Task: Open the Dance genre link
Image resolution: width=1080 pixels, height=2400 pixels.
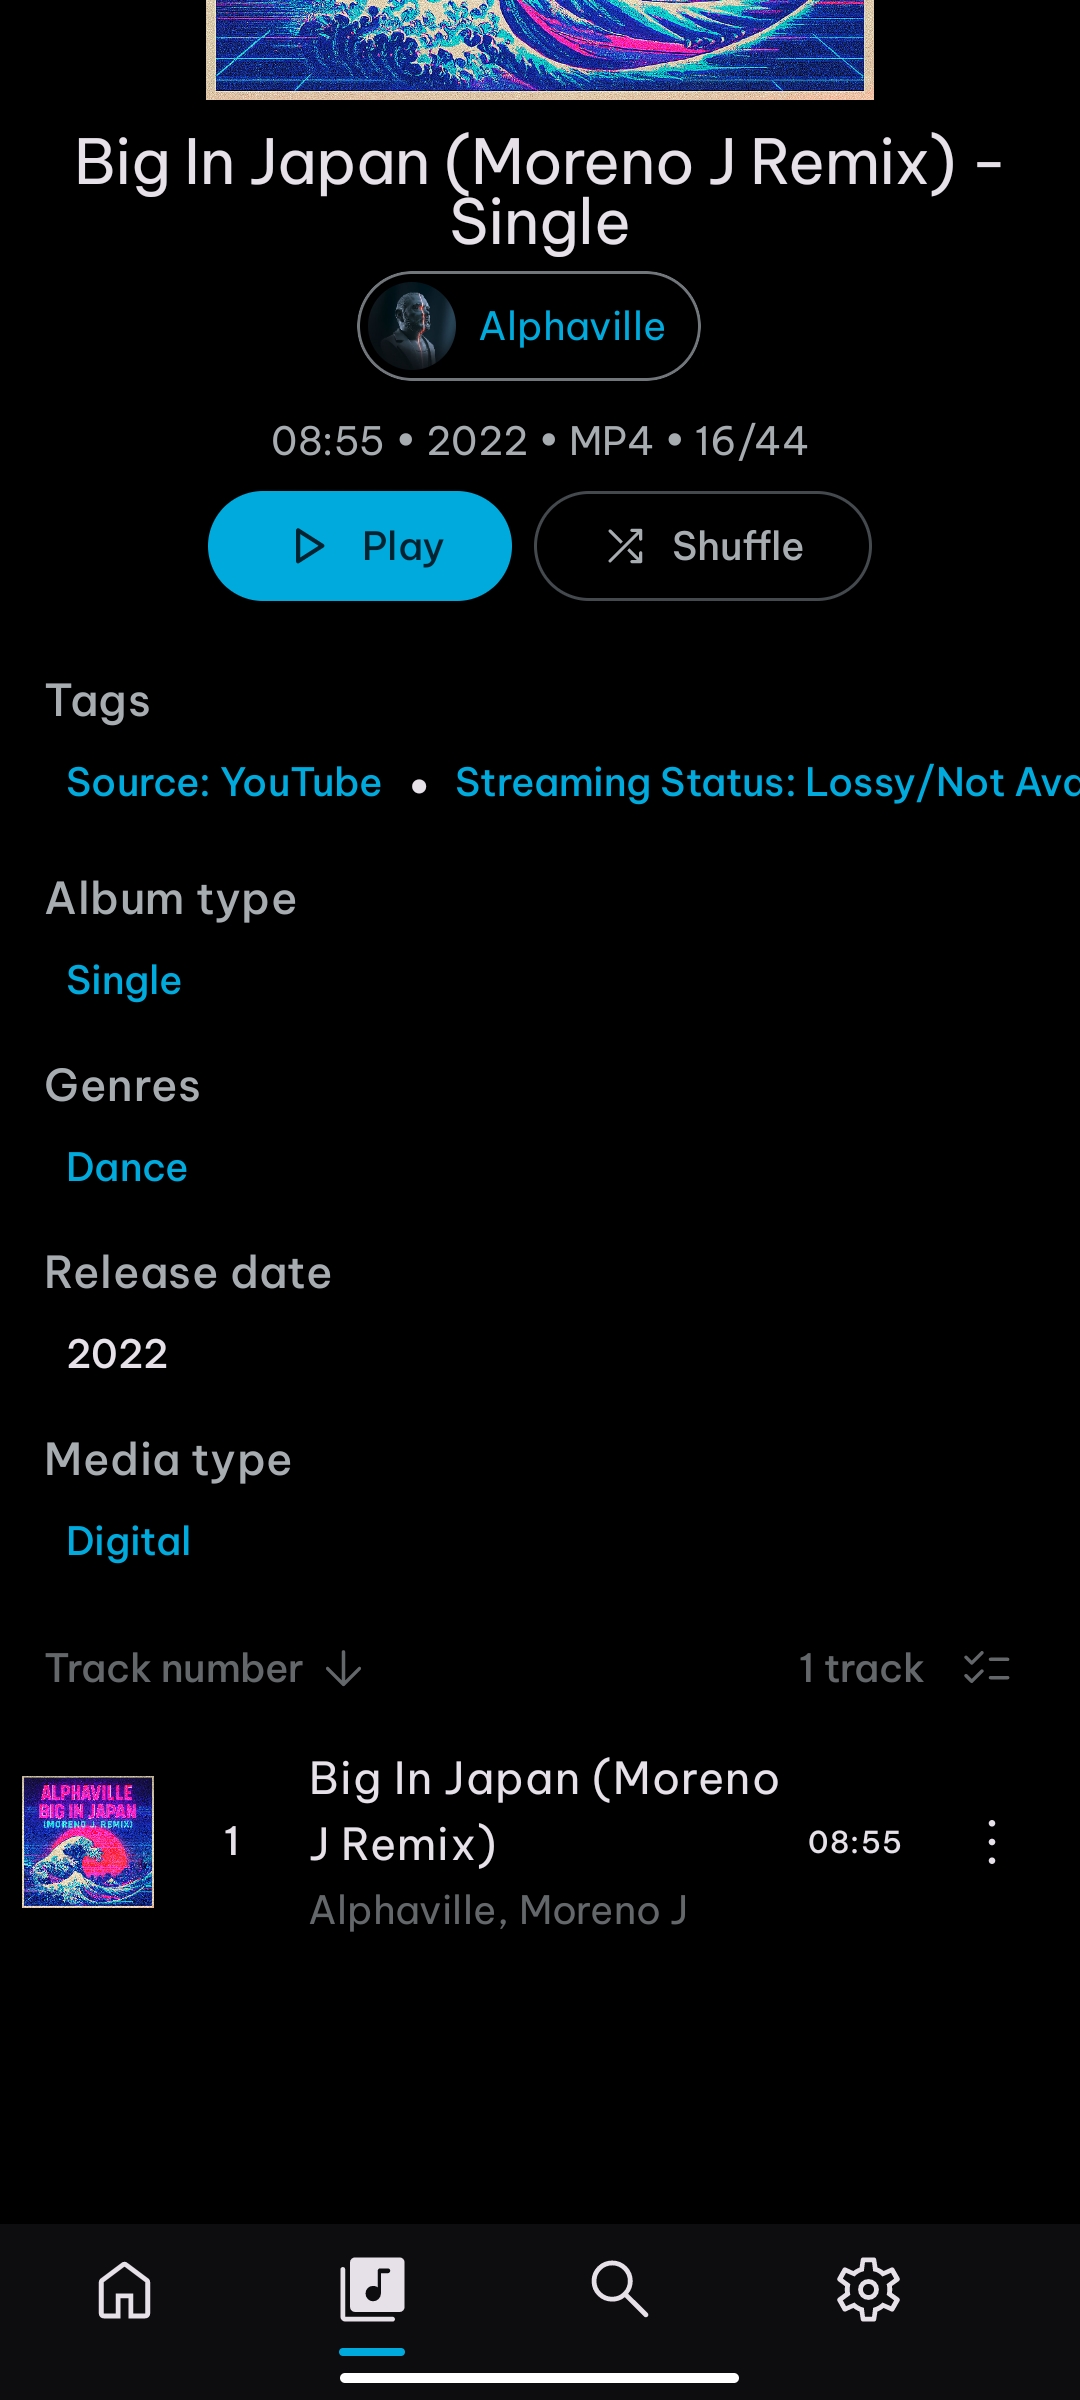Action: tap(127, 1167)
